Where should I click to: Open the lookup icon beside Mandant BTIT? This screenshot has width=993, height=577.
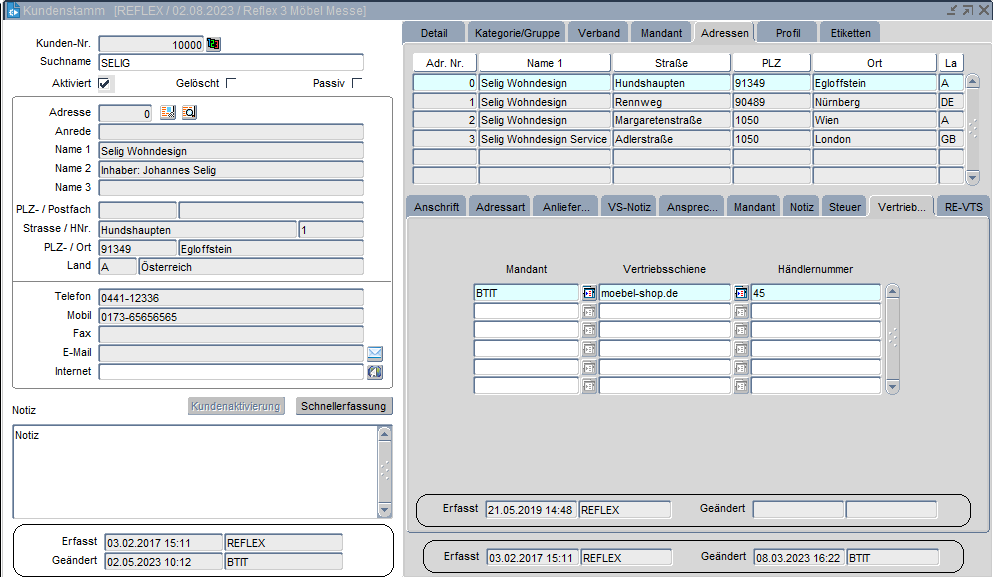589,293
